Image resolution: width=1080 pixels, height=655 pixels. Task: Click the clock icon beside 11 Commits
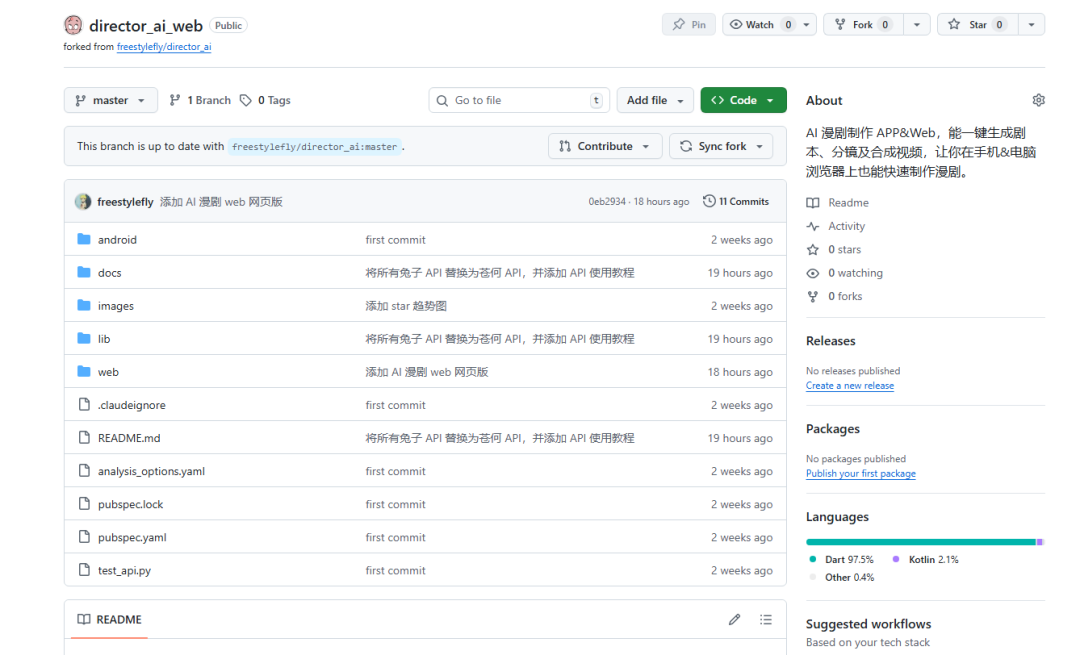709,201
